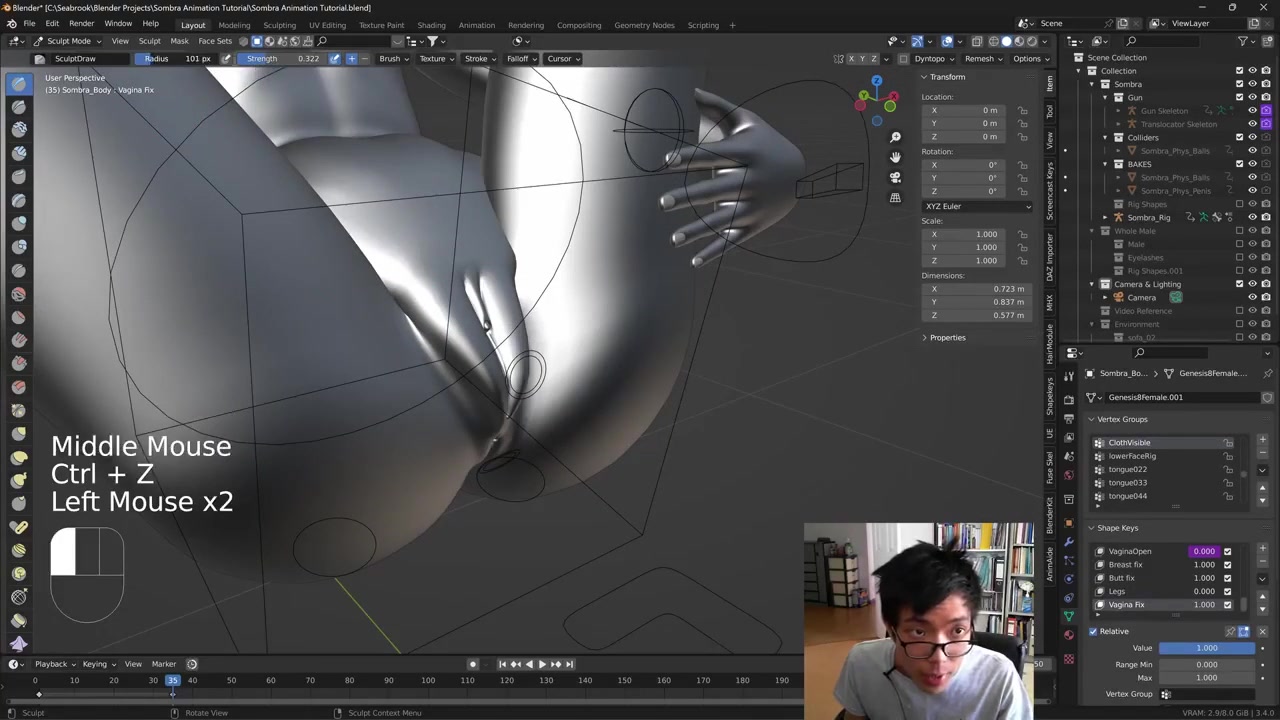Toggle the perspective/orthographic grid icon
1280x720 pixels.
895,198
